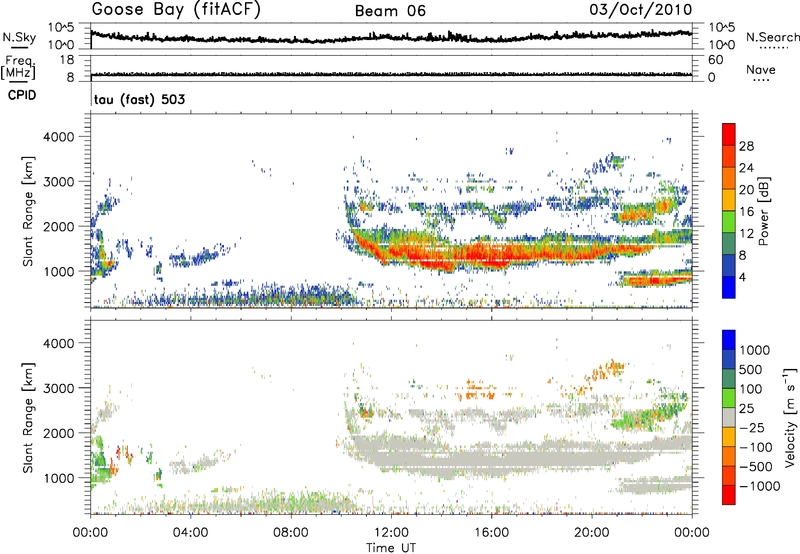Click the "12:00" time tick label

click(x=391, y=533)
